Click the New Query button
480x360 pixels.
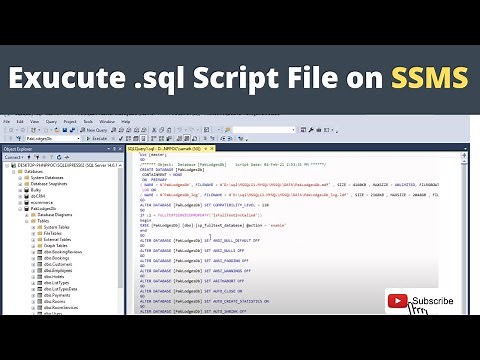(94, 130)
